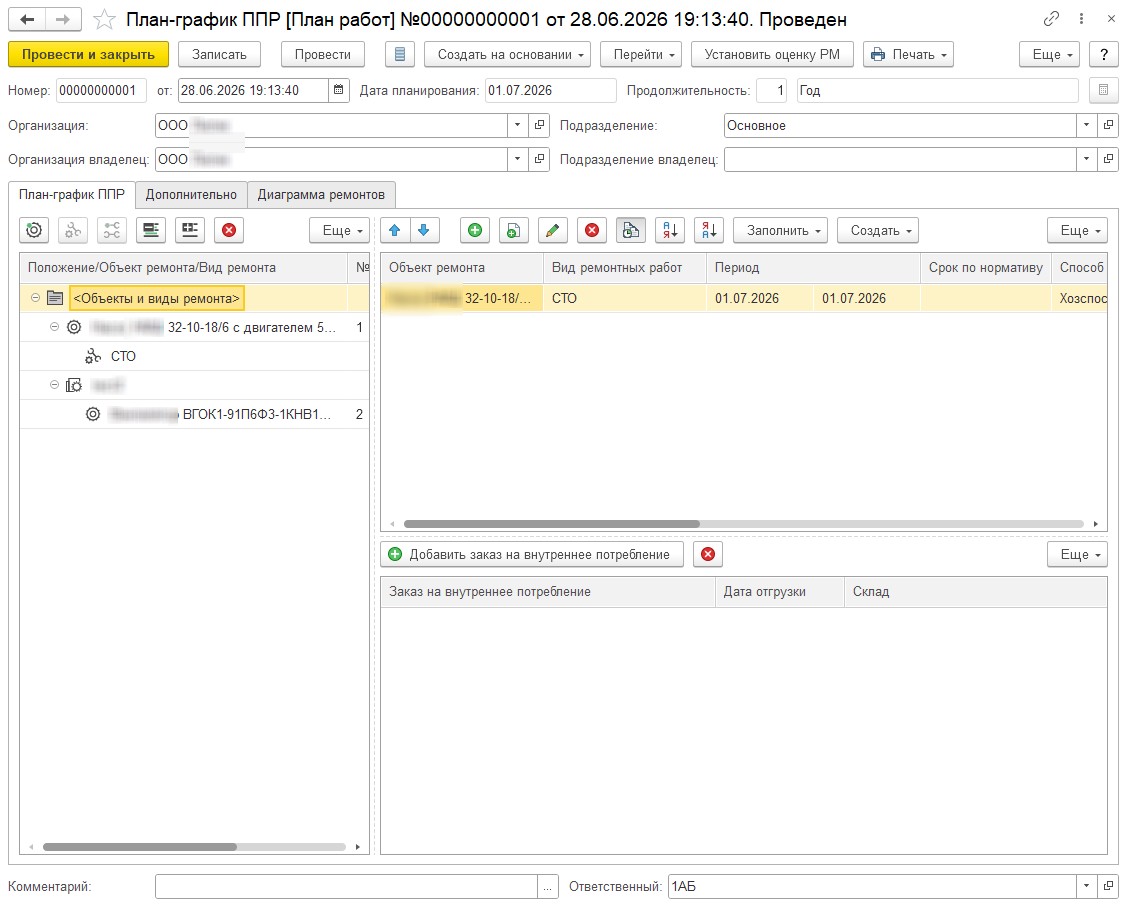
Task: Select the СТО tree item
Action: [x=123, y=357]
